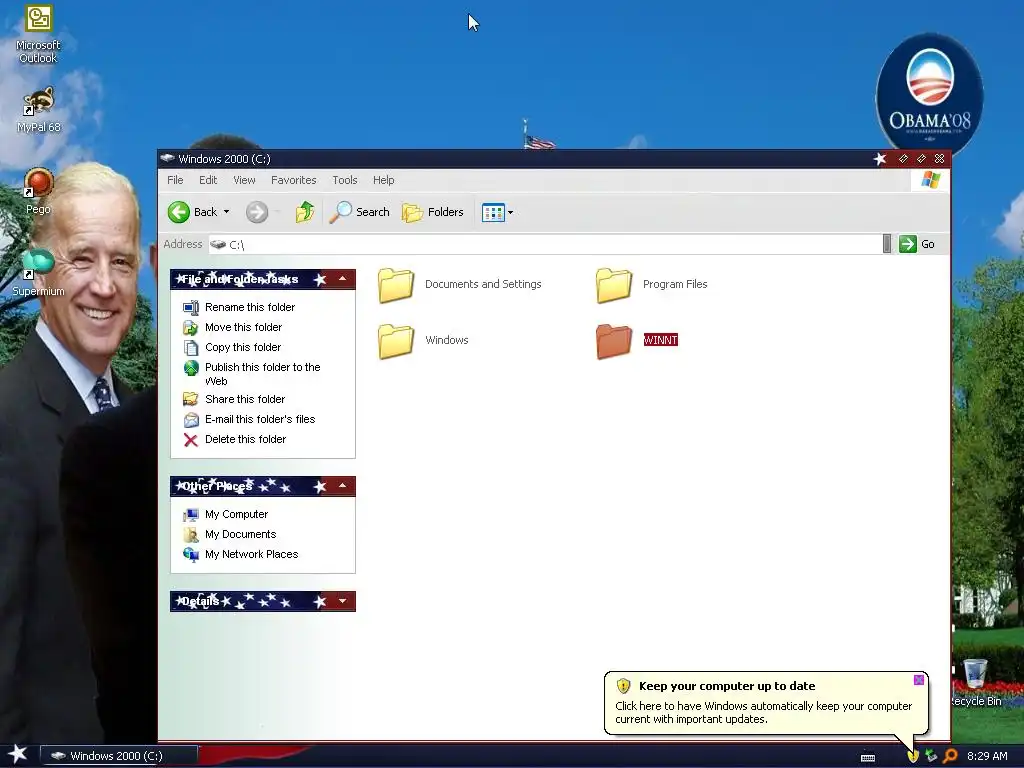Open the View menu

[244, 180]
